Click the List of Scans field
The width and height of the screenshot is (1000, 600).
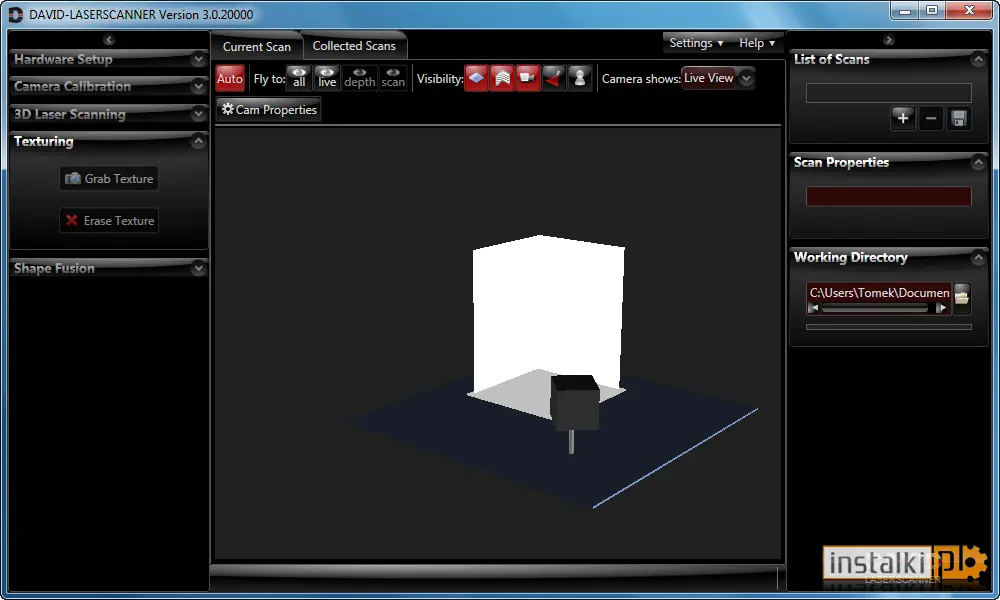(x=888, y=93)
